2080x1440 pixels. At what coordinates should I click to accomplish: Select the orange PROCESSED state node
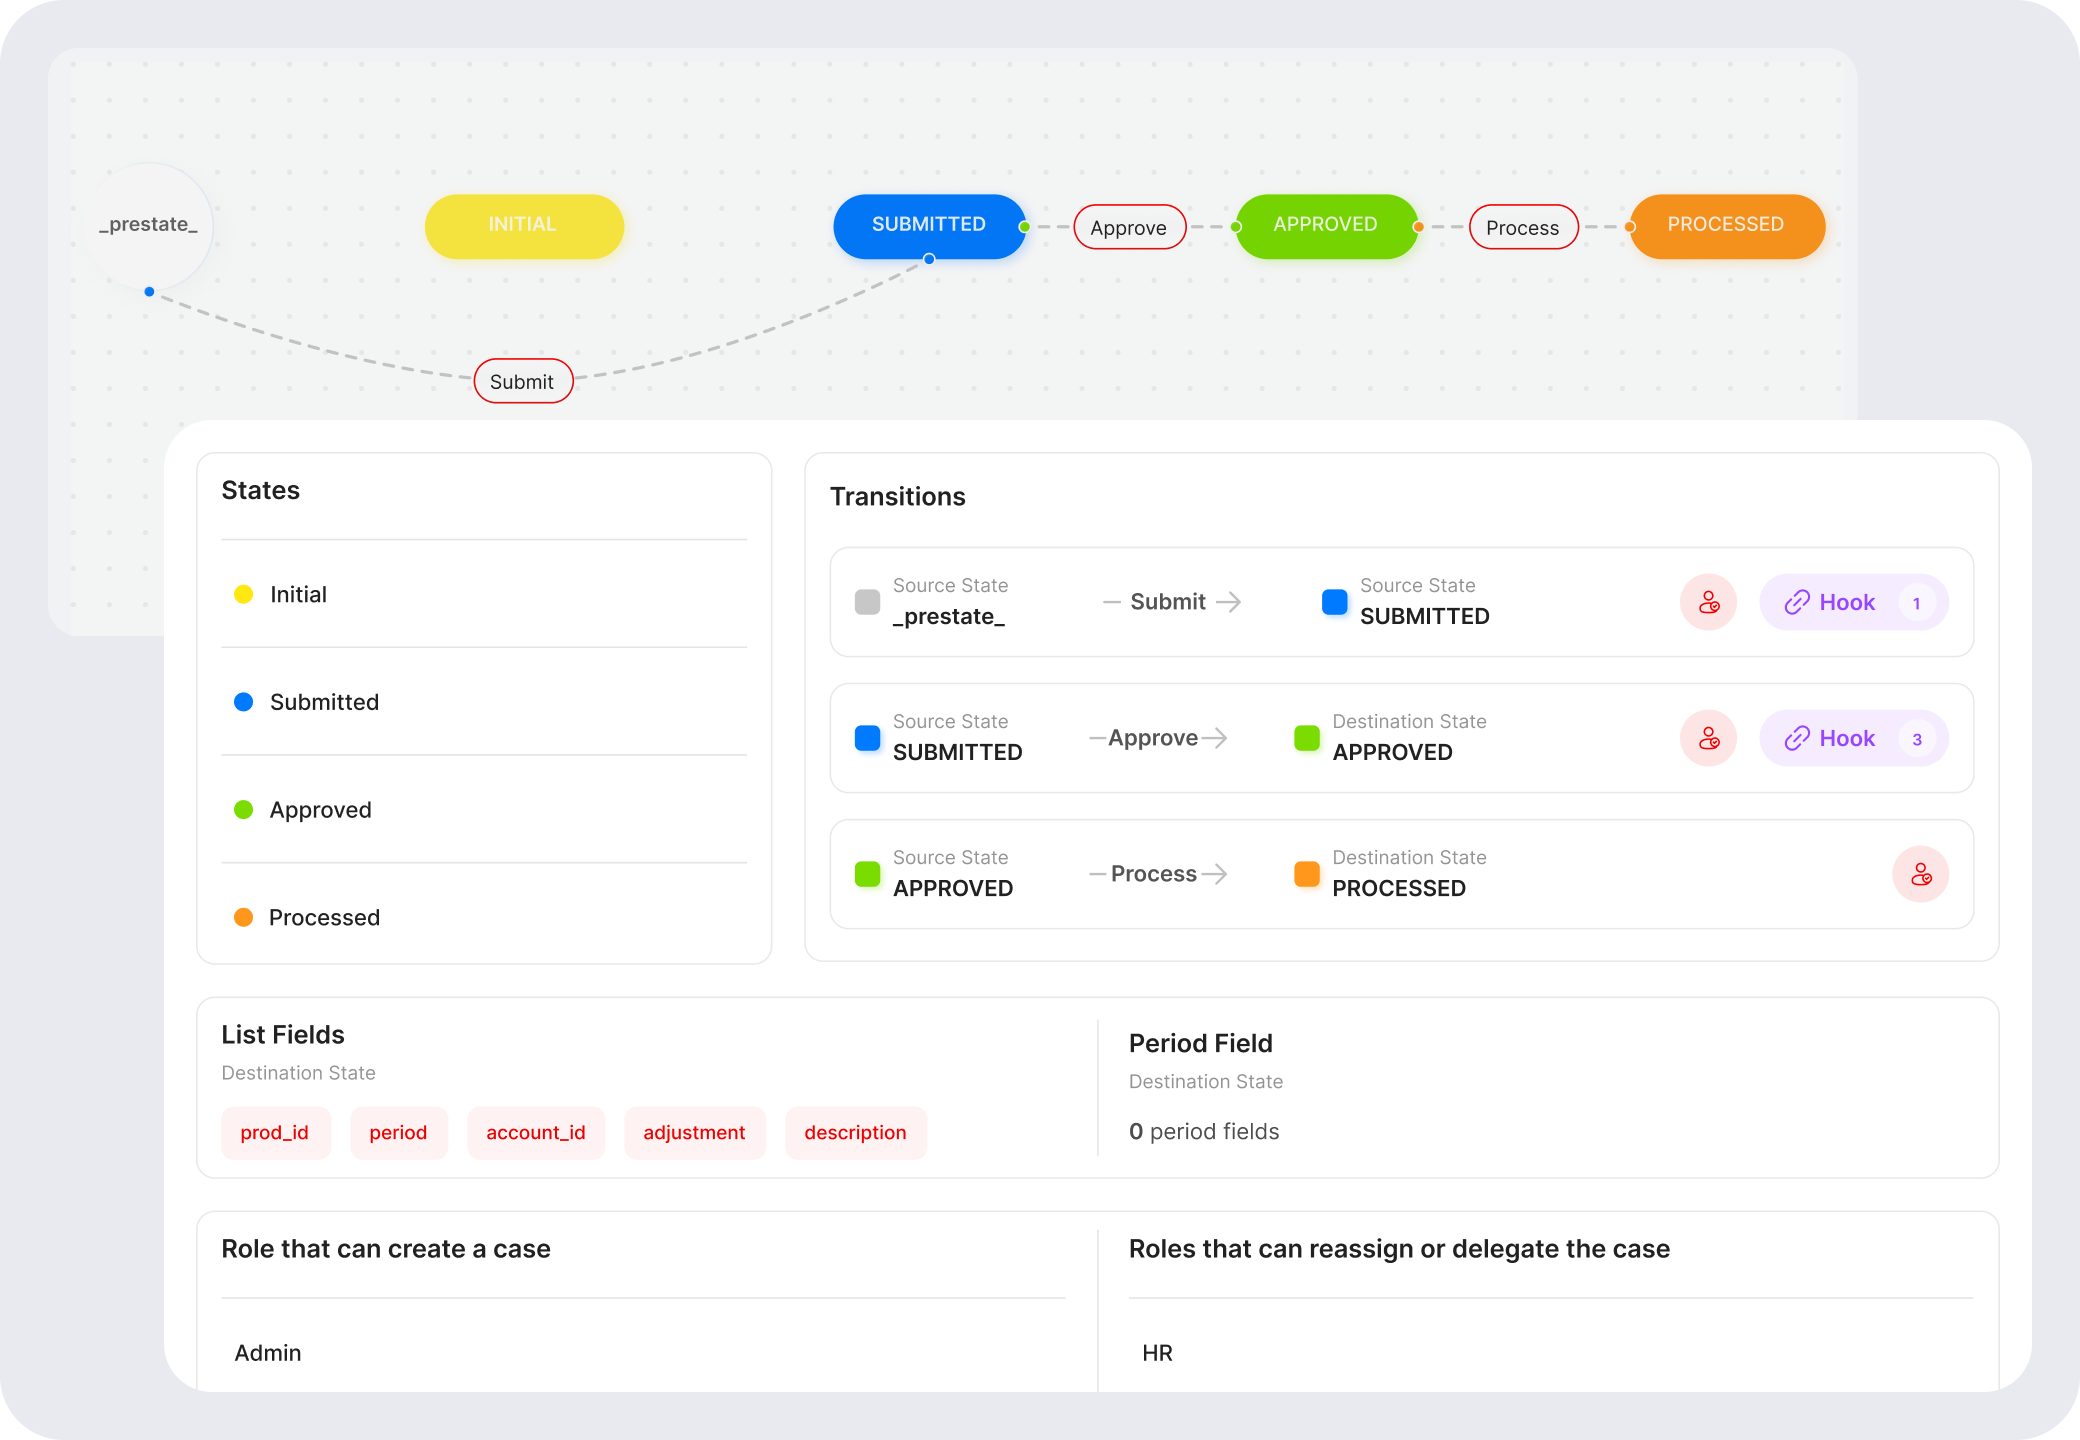(x=1726, y=226)
